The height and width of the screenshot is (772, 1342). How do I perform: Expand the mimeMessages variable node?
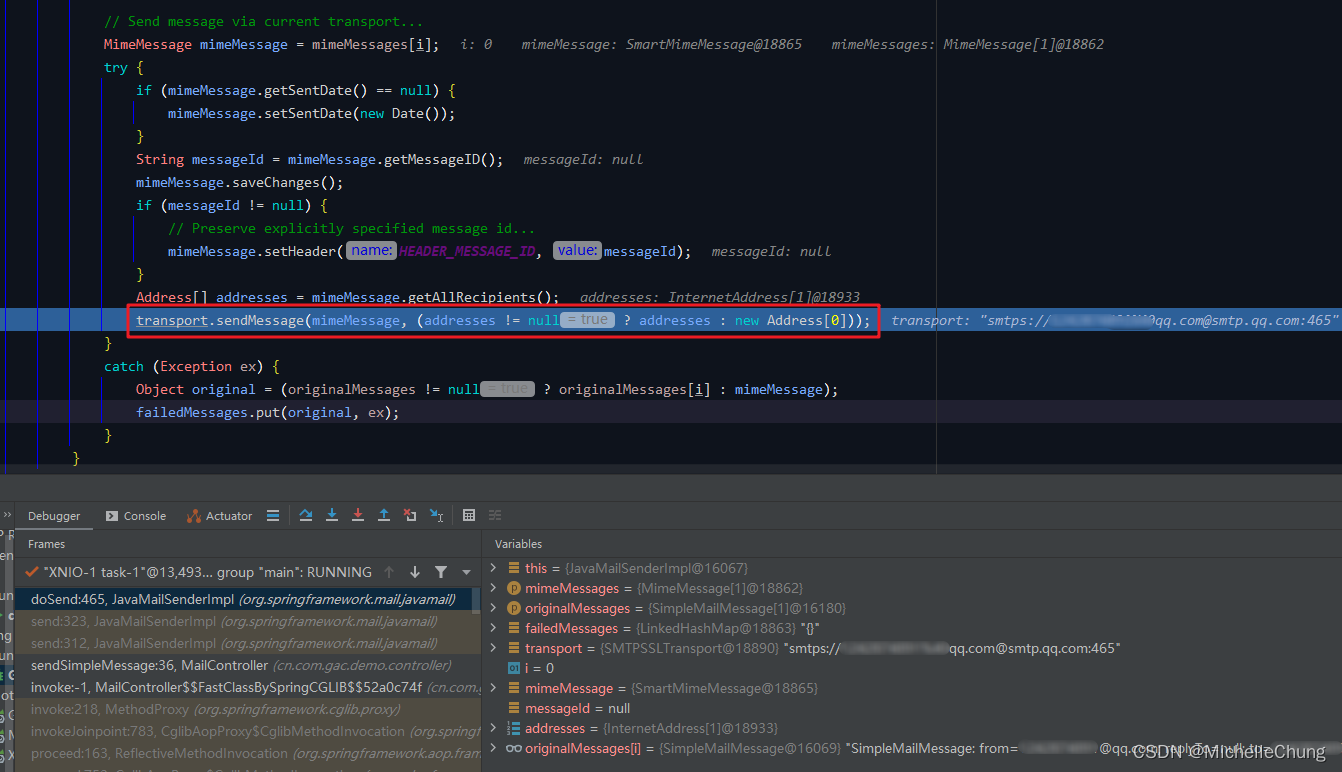pos(493,588)
